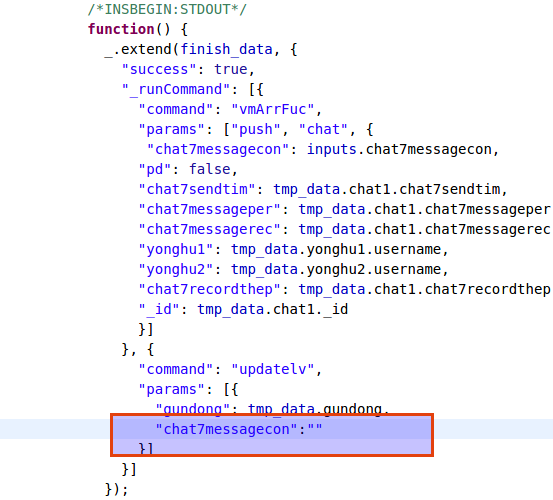553x500 pixels.
Task: Place cursor on finish_data in extend call
Action: pos(226,49)
